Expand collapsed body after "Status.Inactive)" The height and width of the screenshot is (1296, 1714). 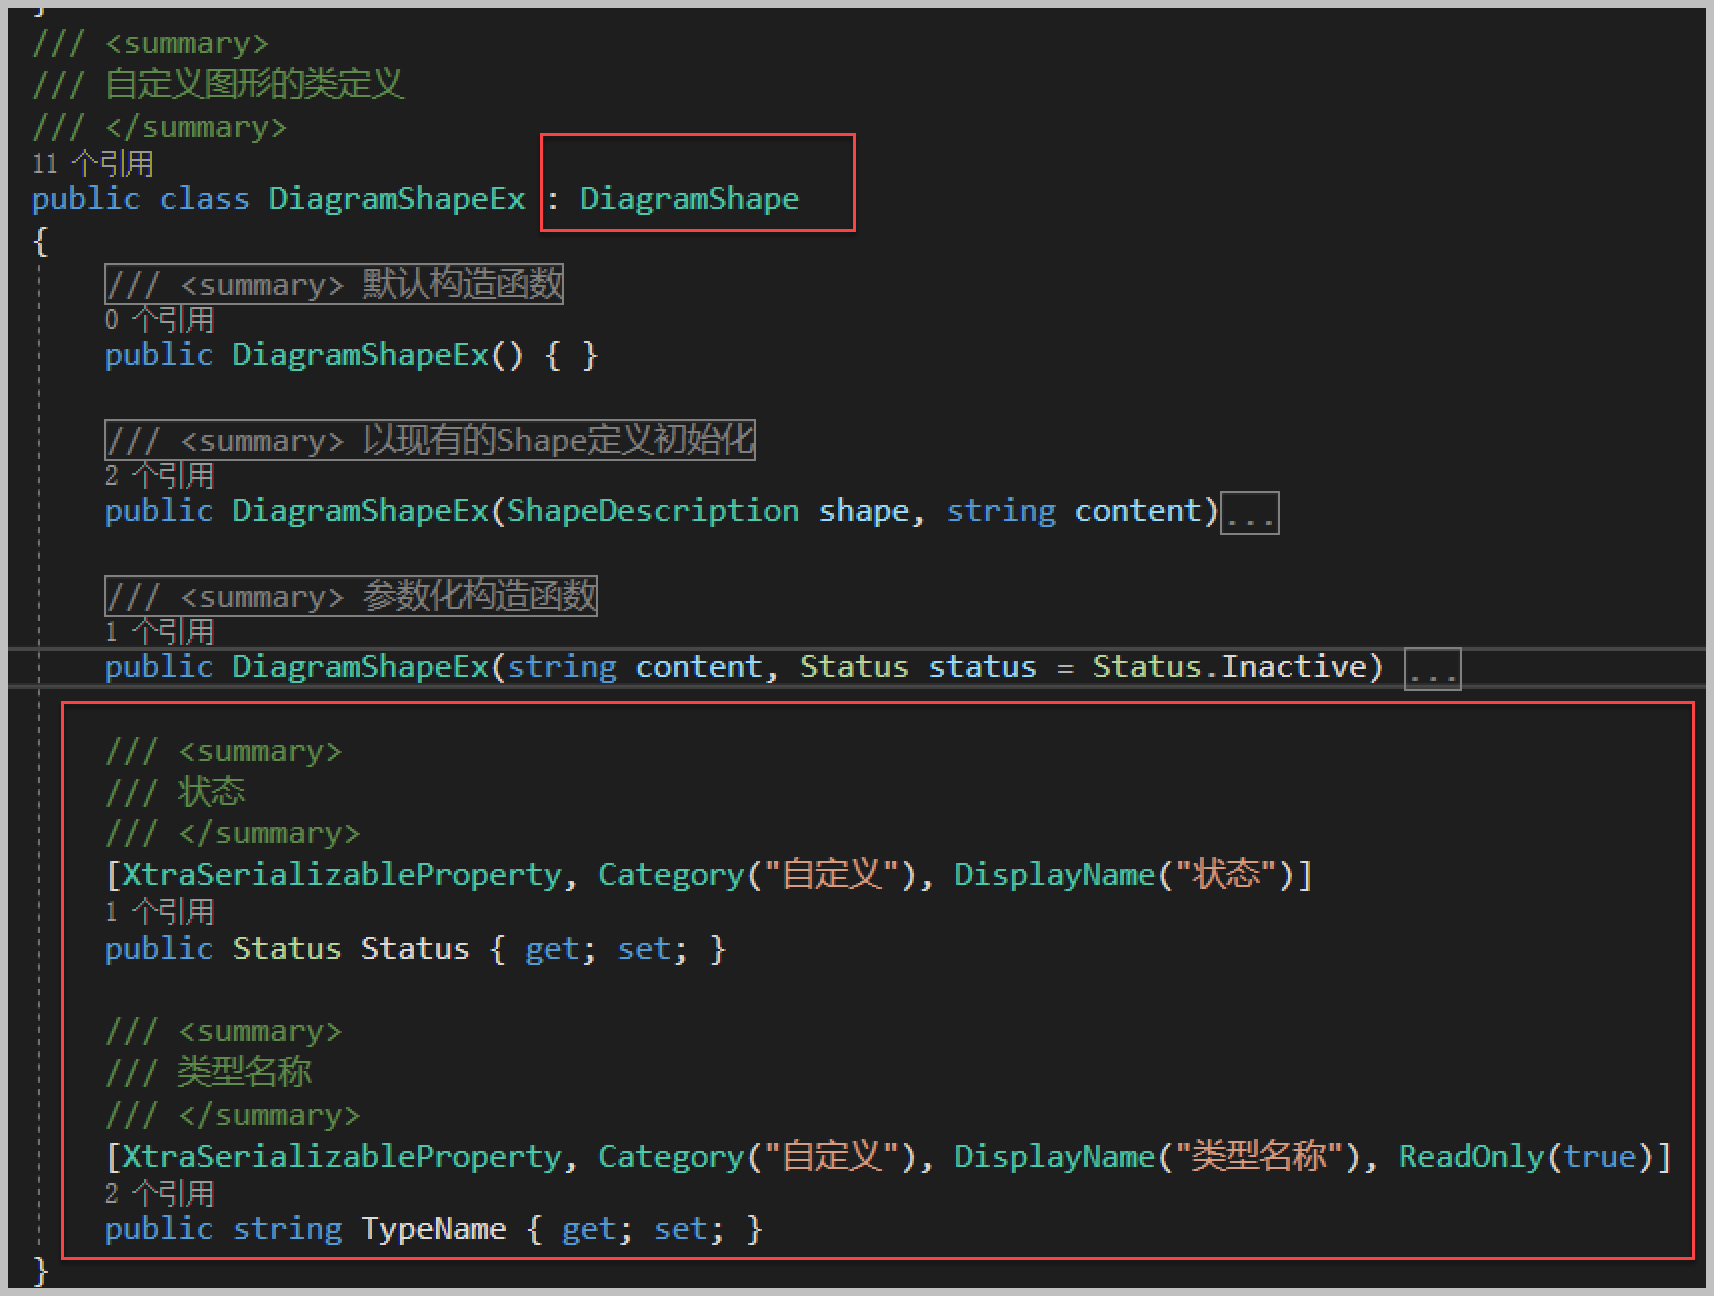click(1433, 669)
